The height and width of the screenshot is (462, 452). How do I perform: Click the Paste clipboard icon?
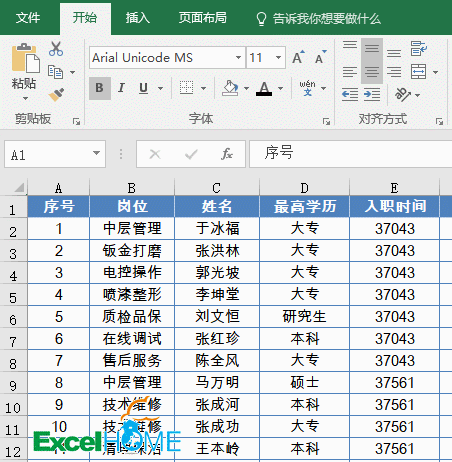pyautogui.click(x=25, y=58)
